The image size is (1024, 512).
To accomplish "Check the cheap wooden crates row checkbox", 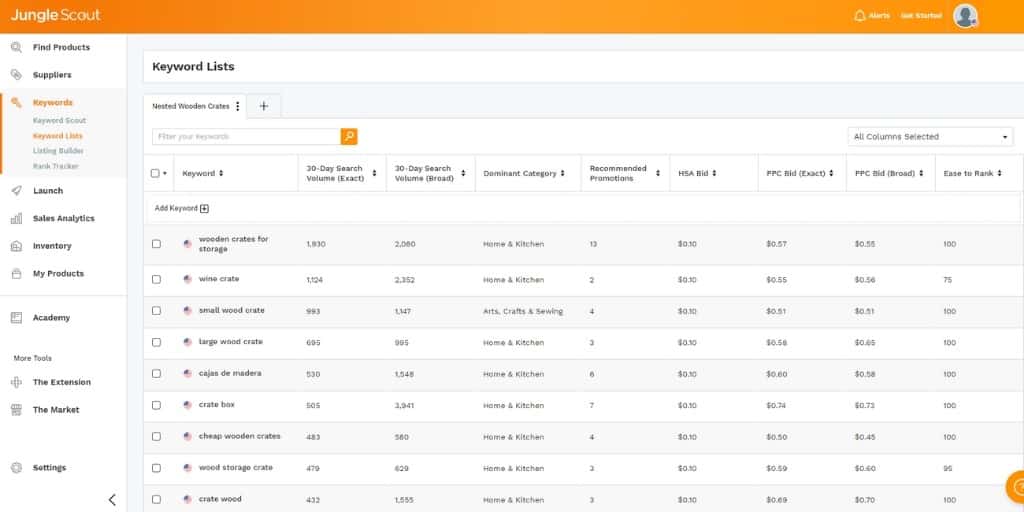I will 156,436.
